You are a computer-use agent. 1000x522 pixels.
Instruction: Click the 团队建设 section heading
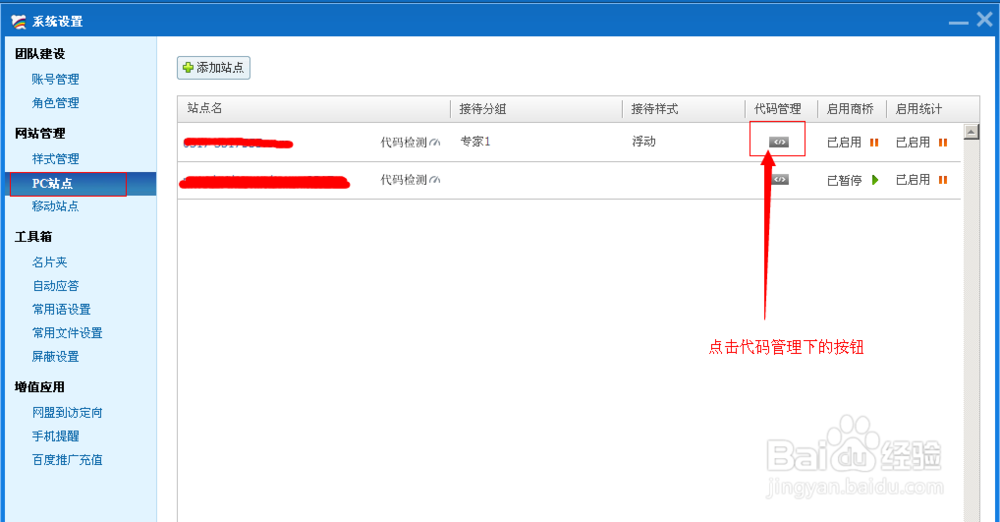tap(40, 54)
